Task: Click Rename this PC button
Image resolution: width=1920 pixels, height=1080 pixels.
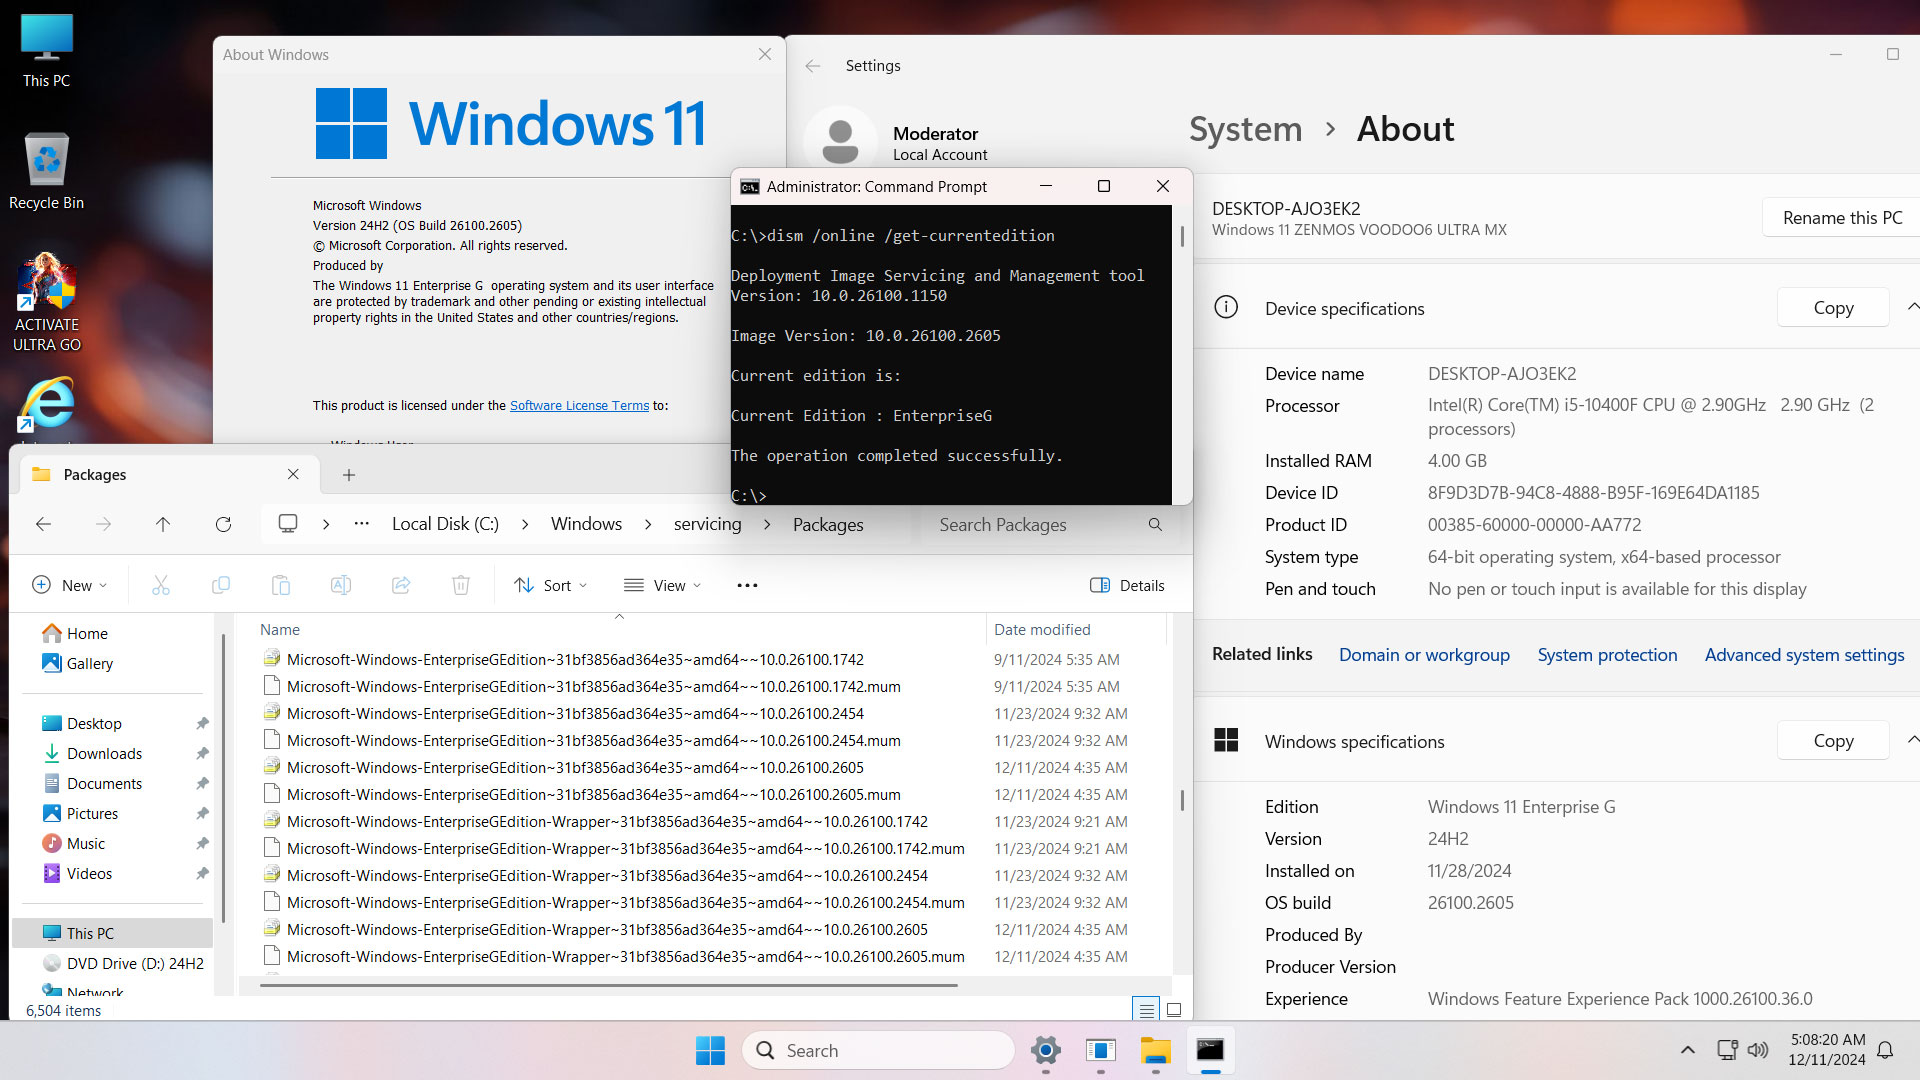Action: pyautogui.click(x=1842, y=218)
